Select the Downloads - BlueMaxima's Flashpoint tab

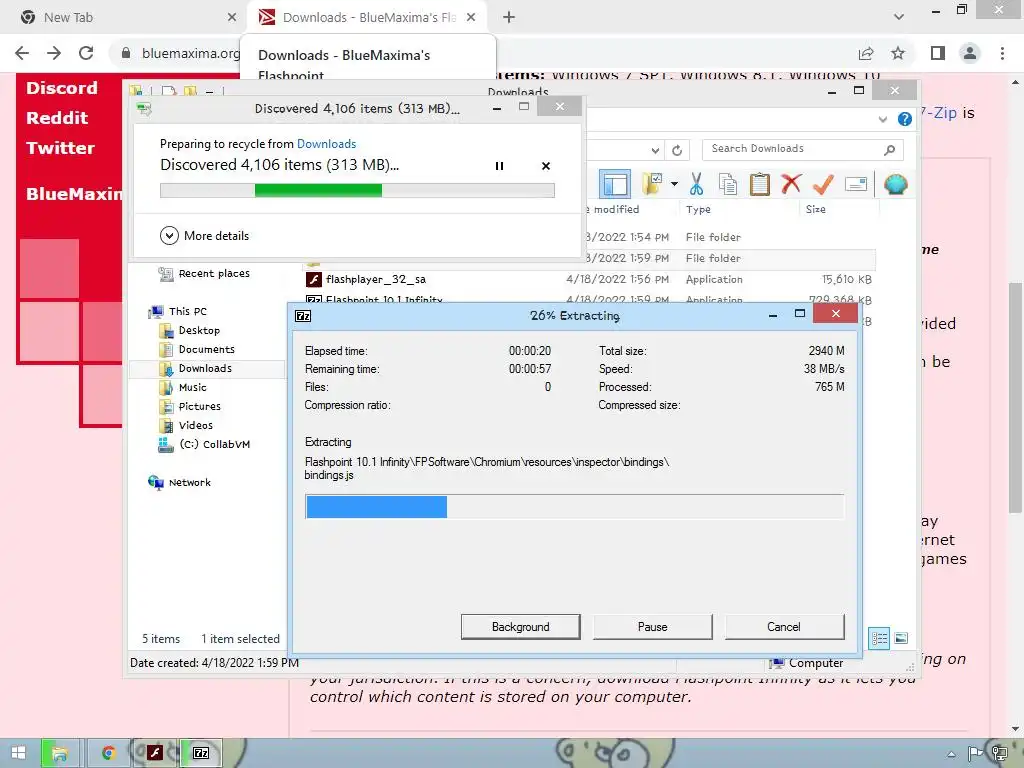coord(368,18)
